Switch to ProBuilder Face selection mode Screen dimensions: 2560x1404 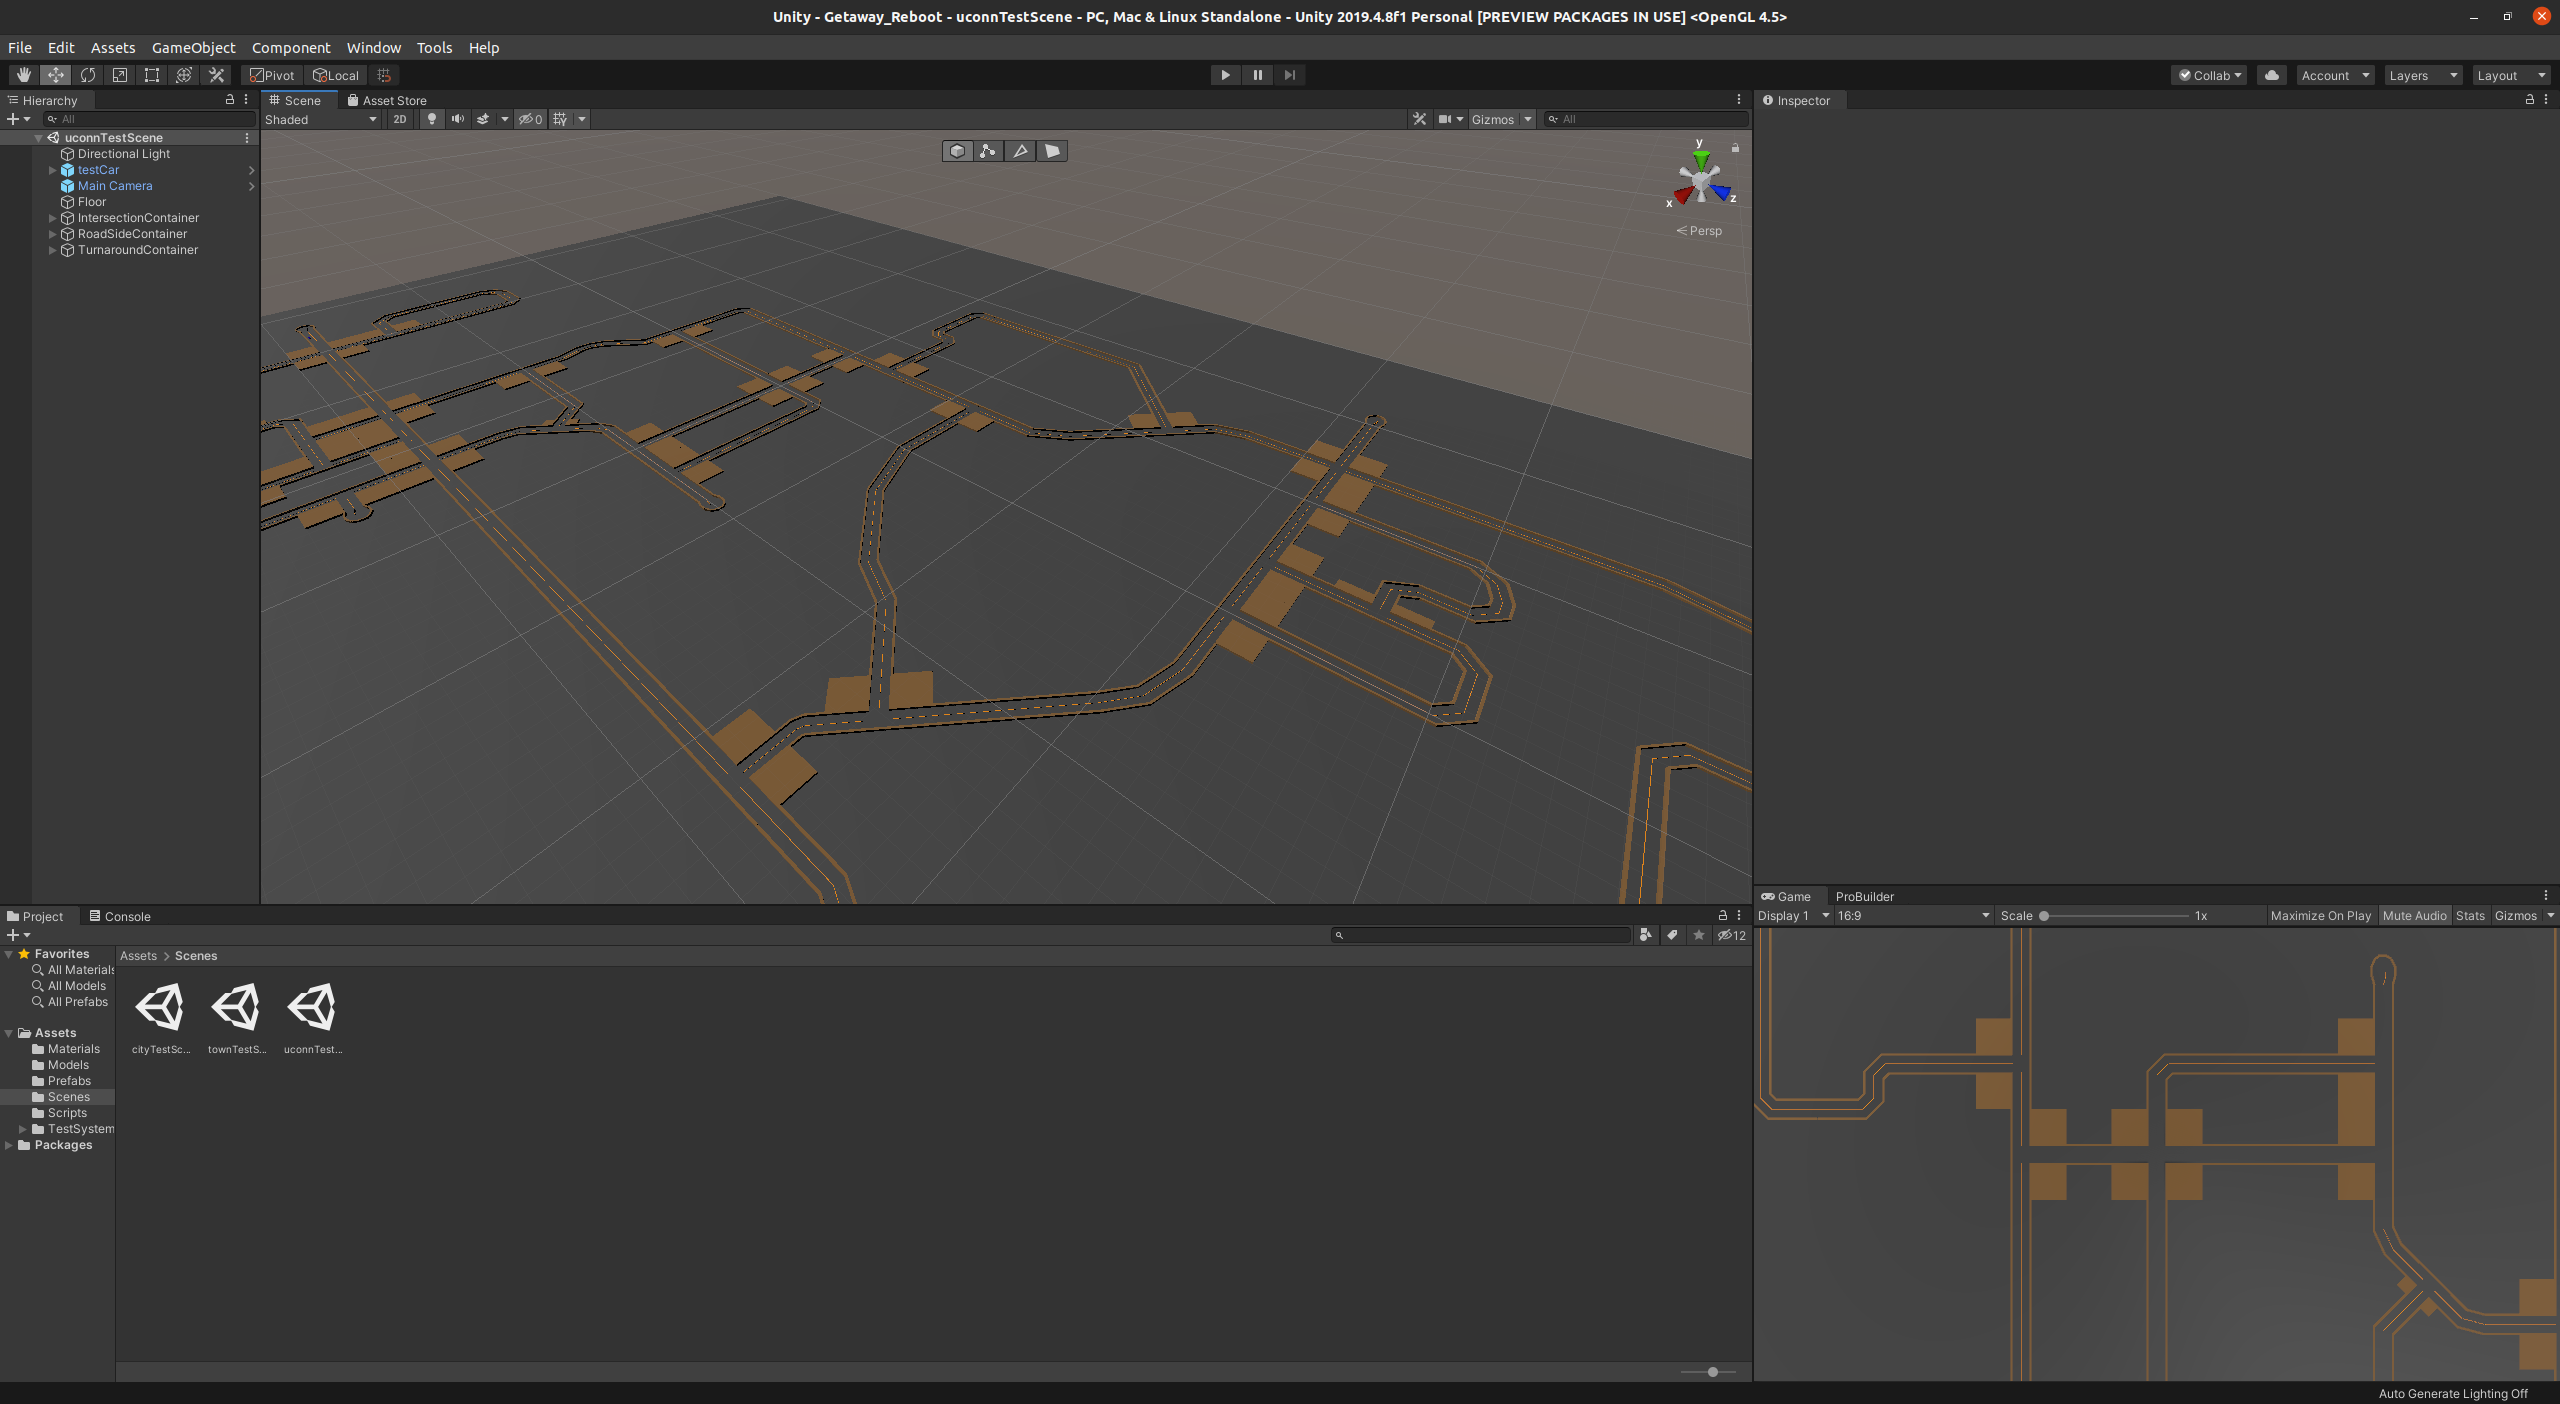(x=1051, y=150)
